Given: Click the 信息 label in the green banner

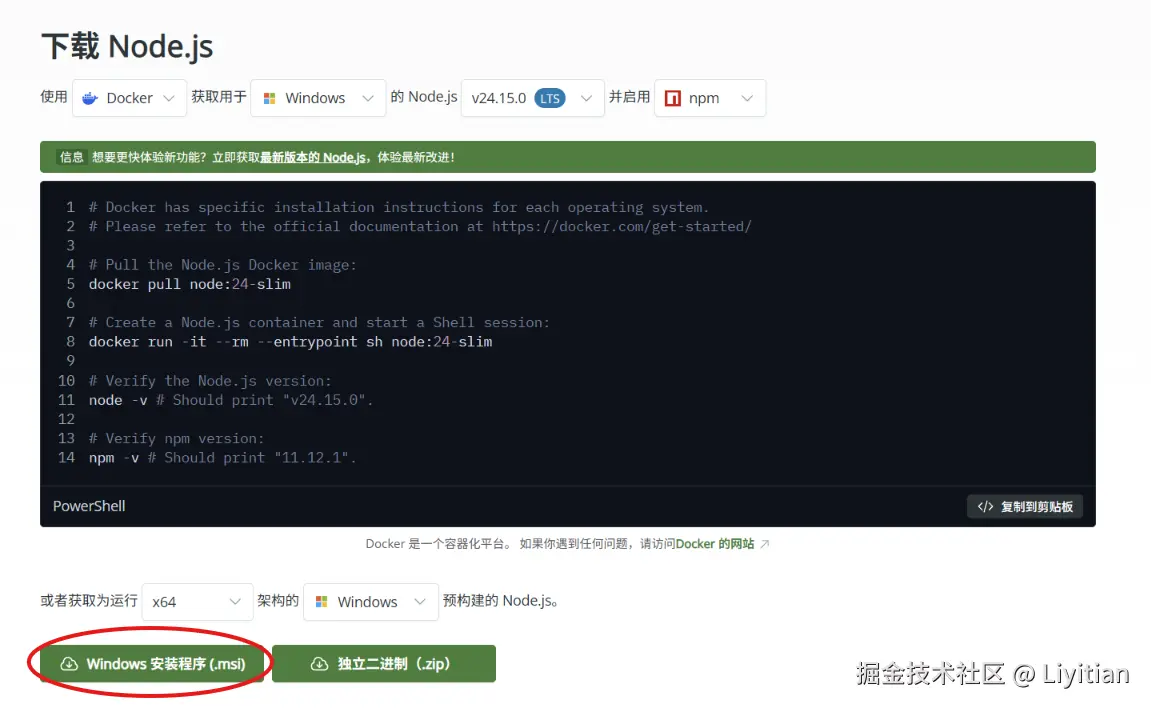Looking at the screenshot, I should (x=71, y=157).
